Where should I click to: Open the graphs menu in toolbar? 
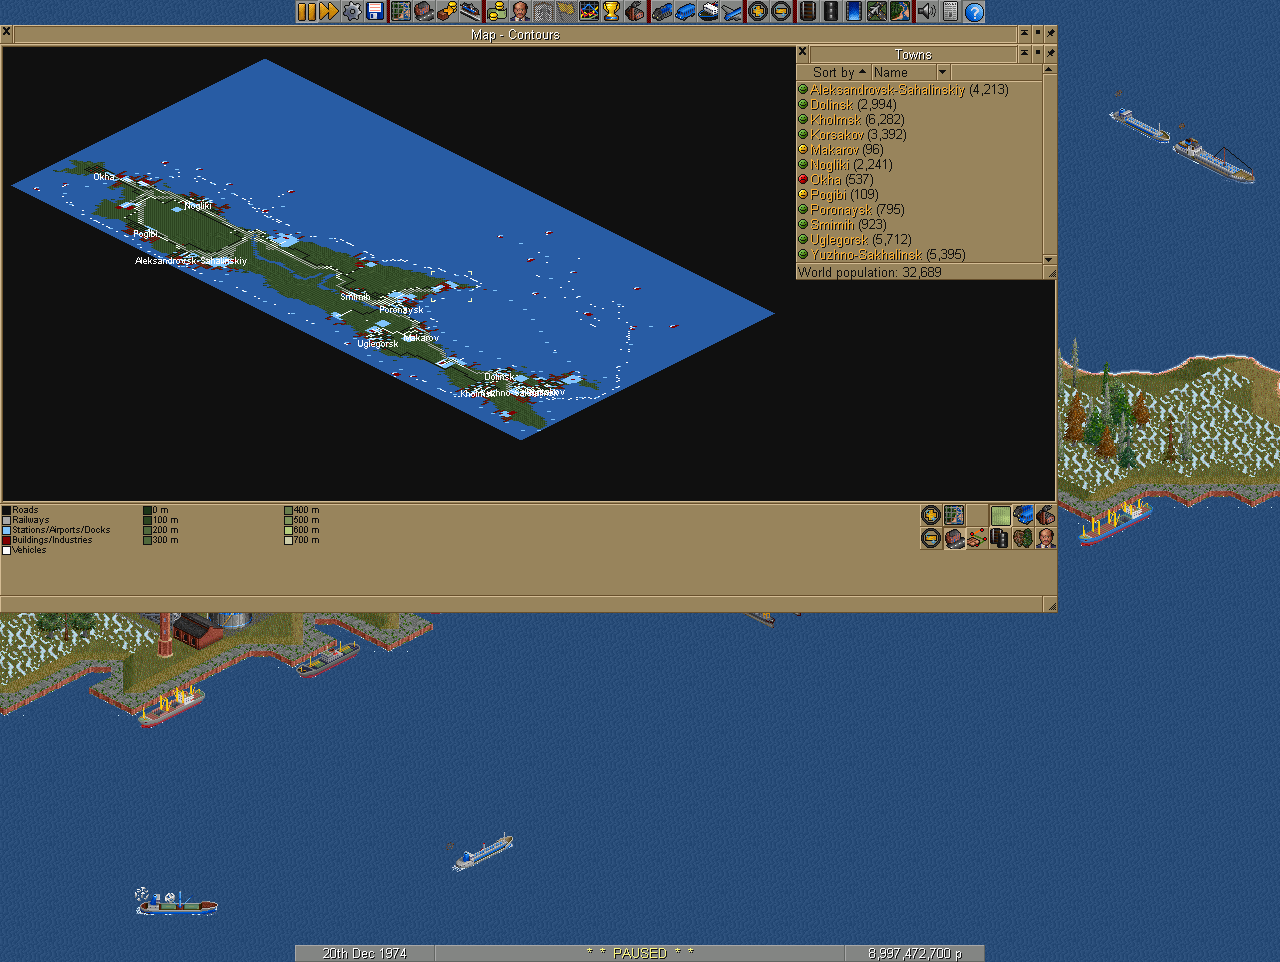point(589,11)
